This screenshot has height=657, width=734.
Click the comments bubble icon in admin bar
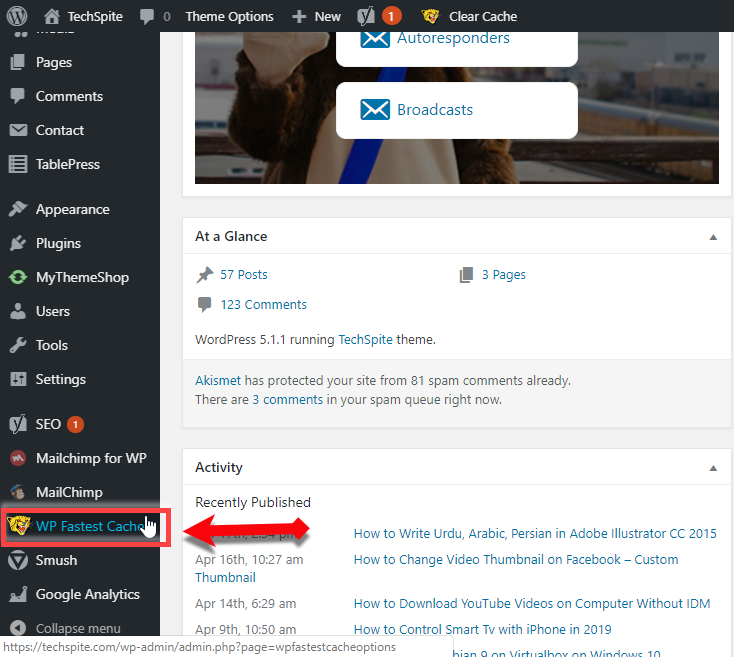click(148, 16)
